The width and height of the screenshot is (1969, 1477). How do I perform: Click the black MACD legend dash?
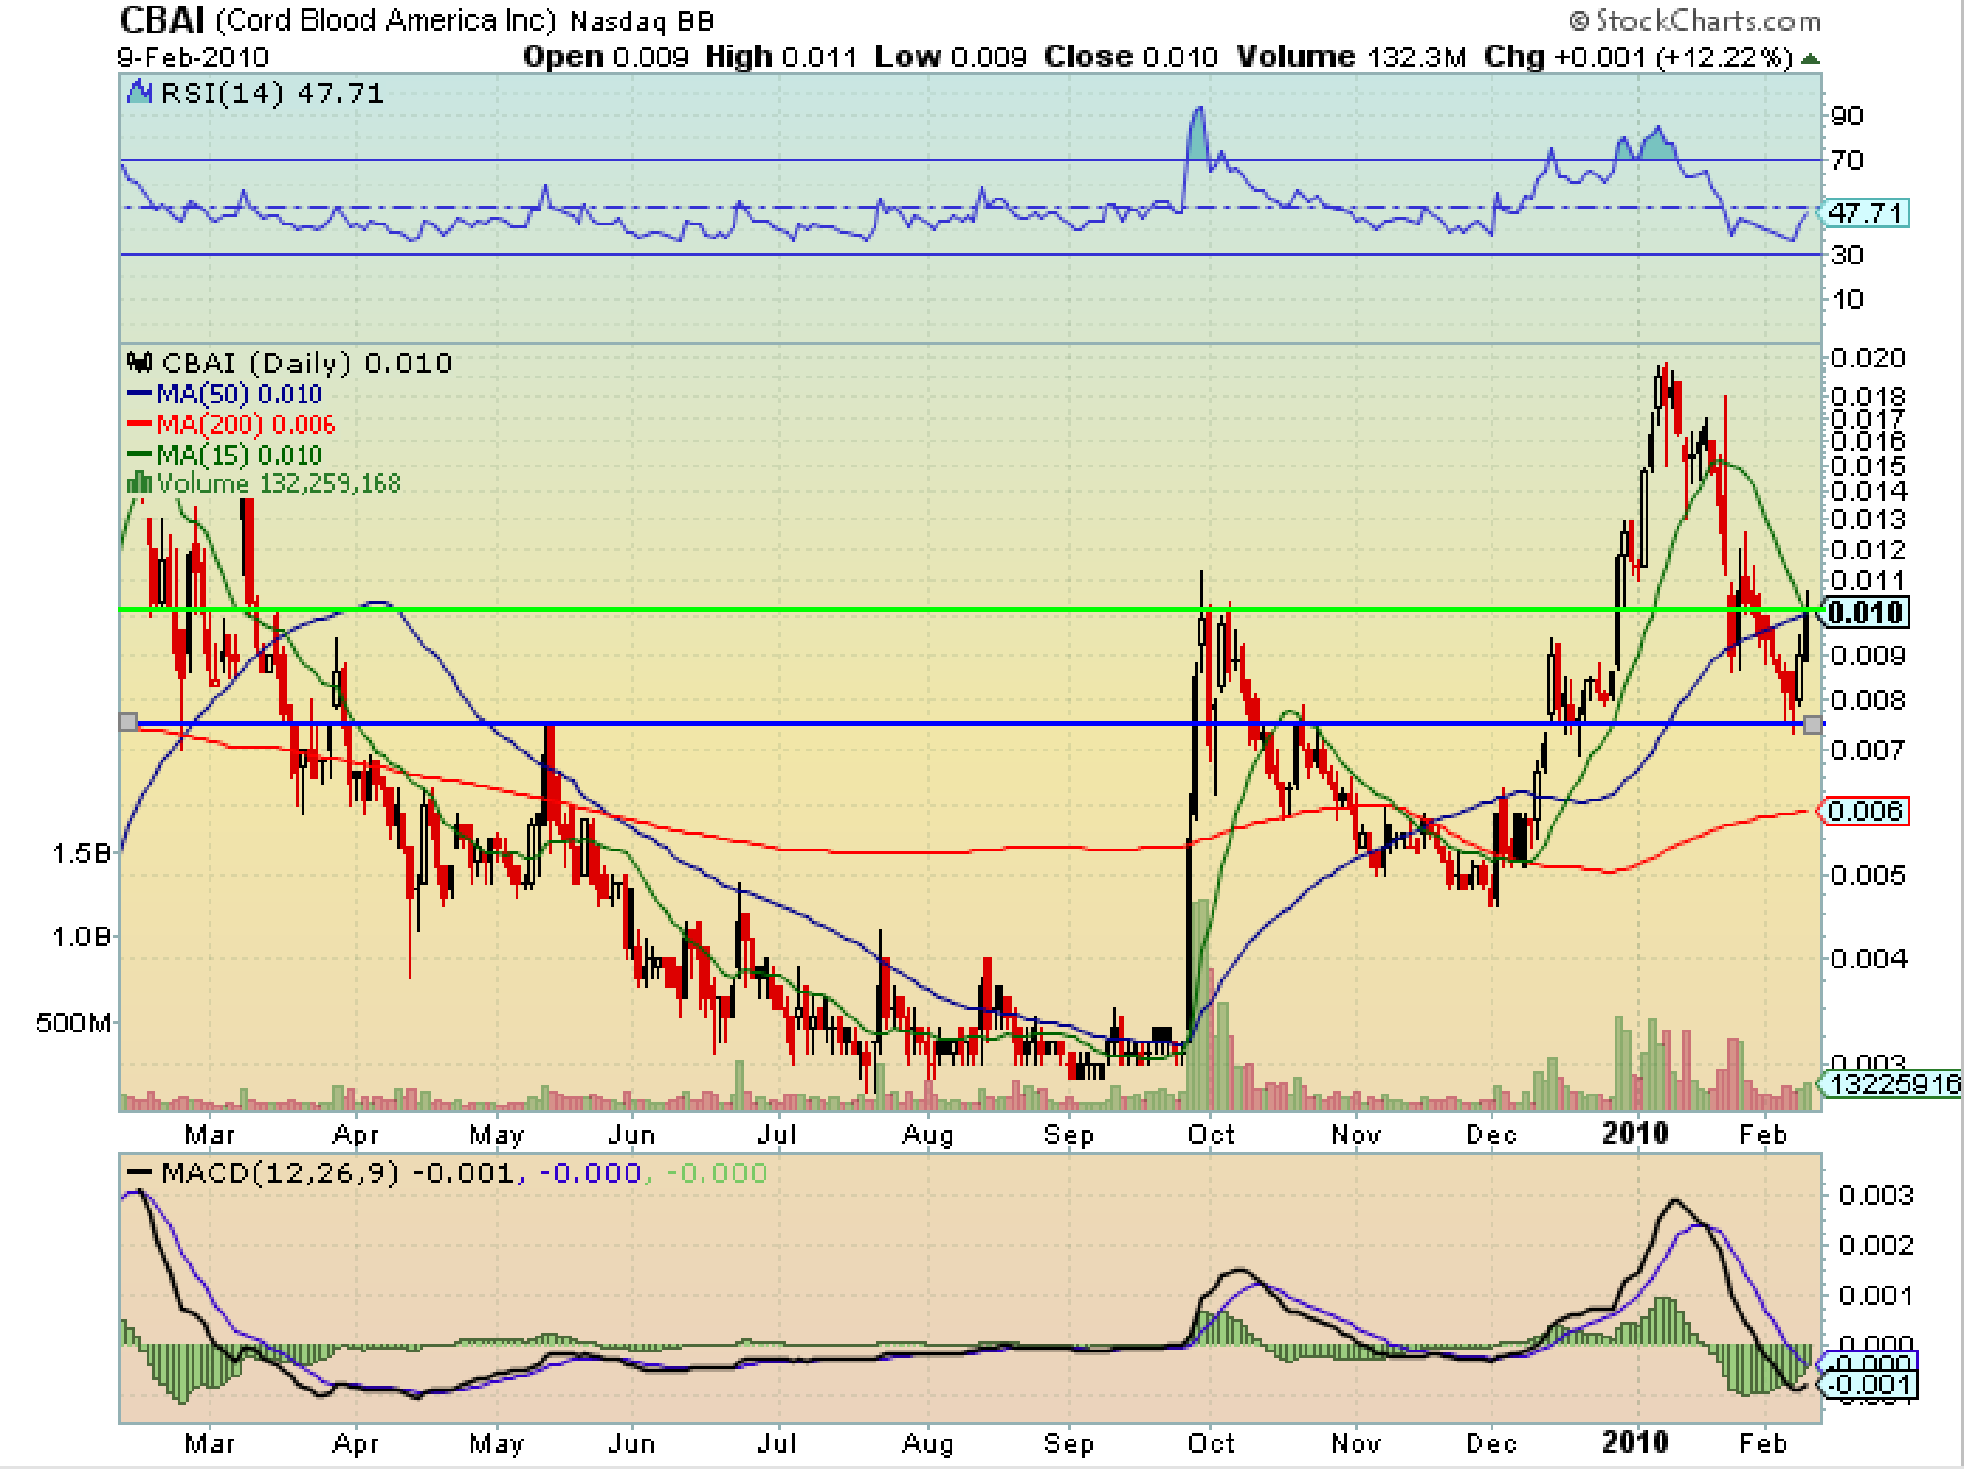click(140, 1173)
